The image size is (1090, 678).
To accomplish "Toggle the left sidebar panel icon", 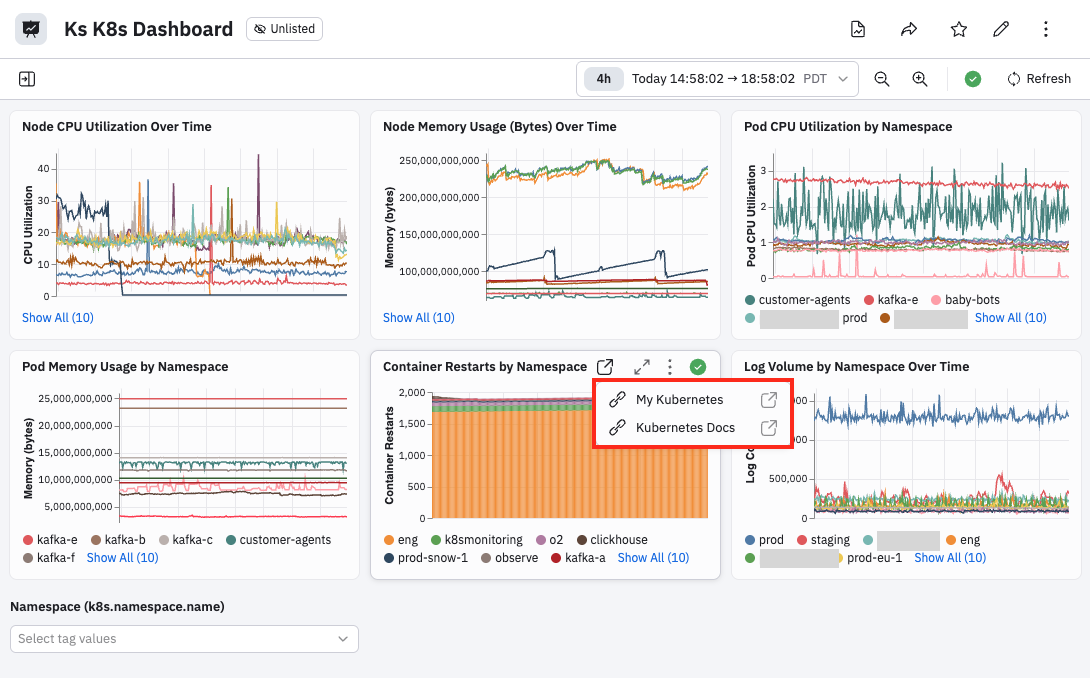I will (x=27, y=79).
